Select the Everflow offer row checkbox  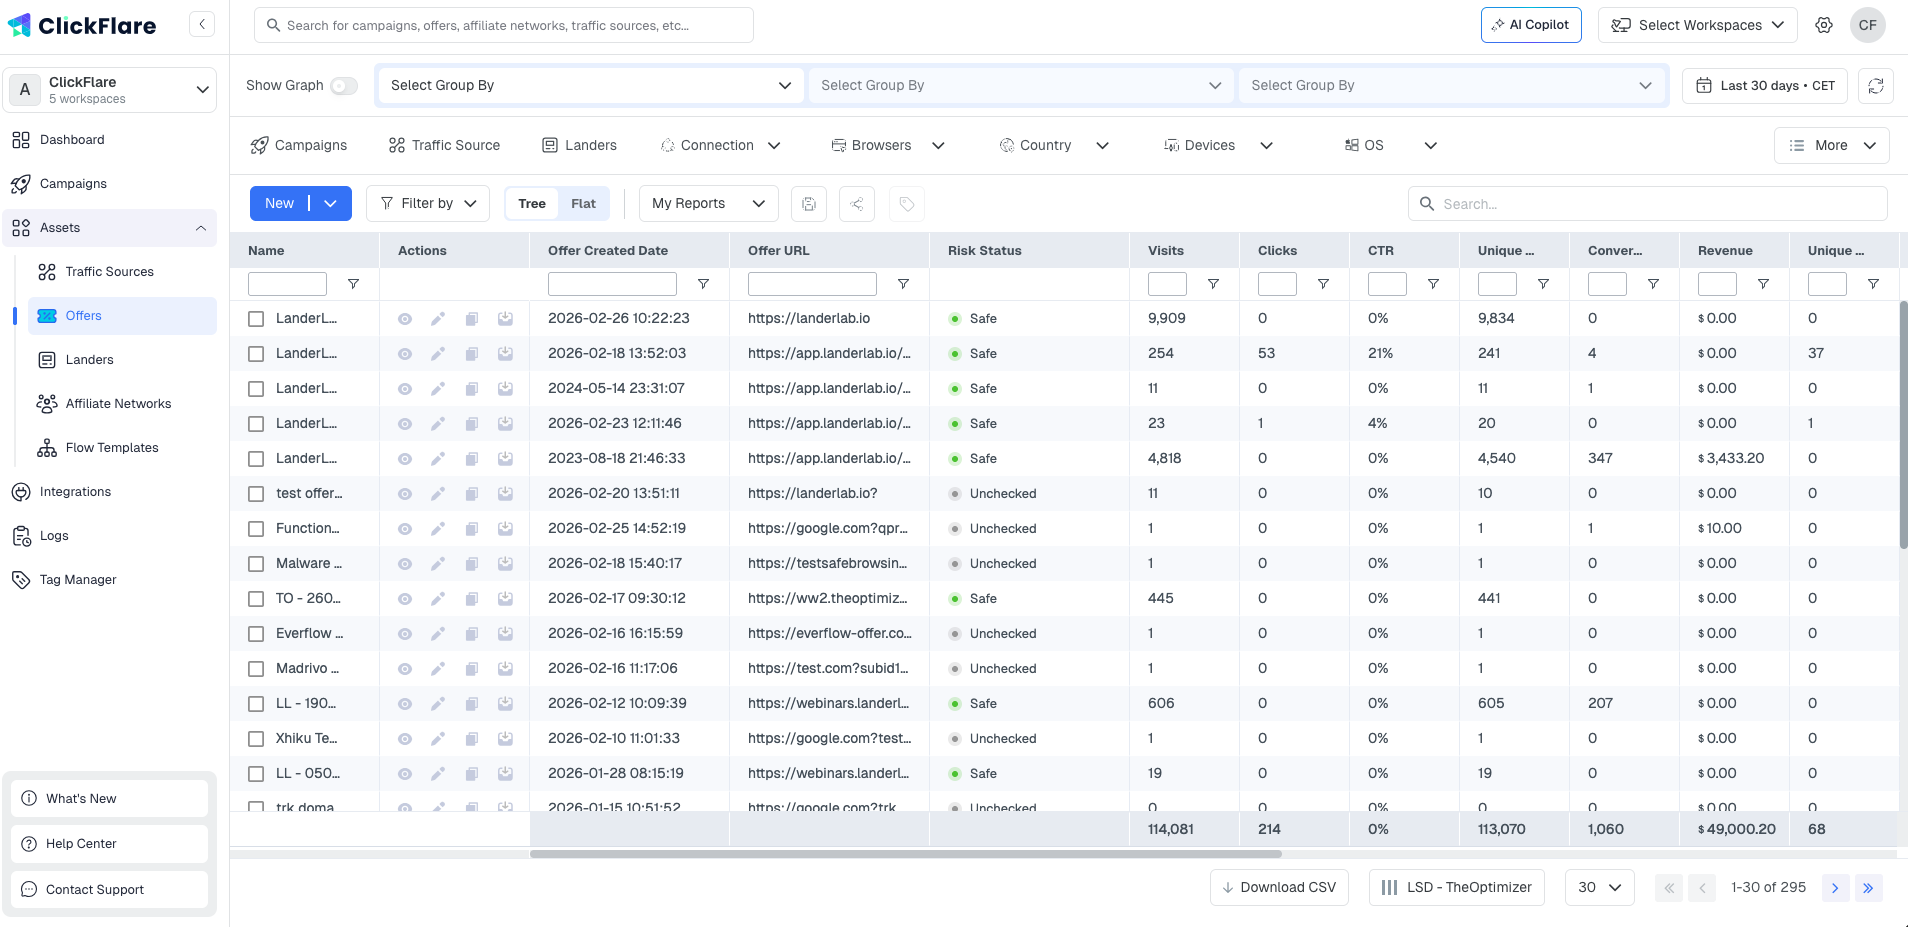tap(256, 634)
